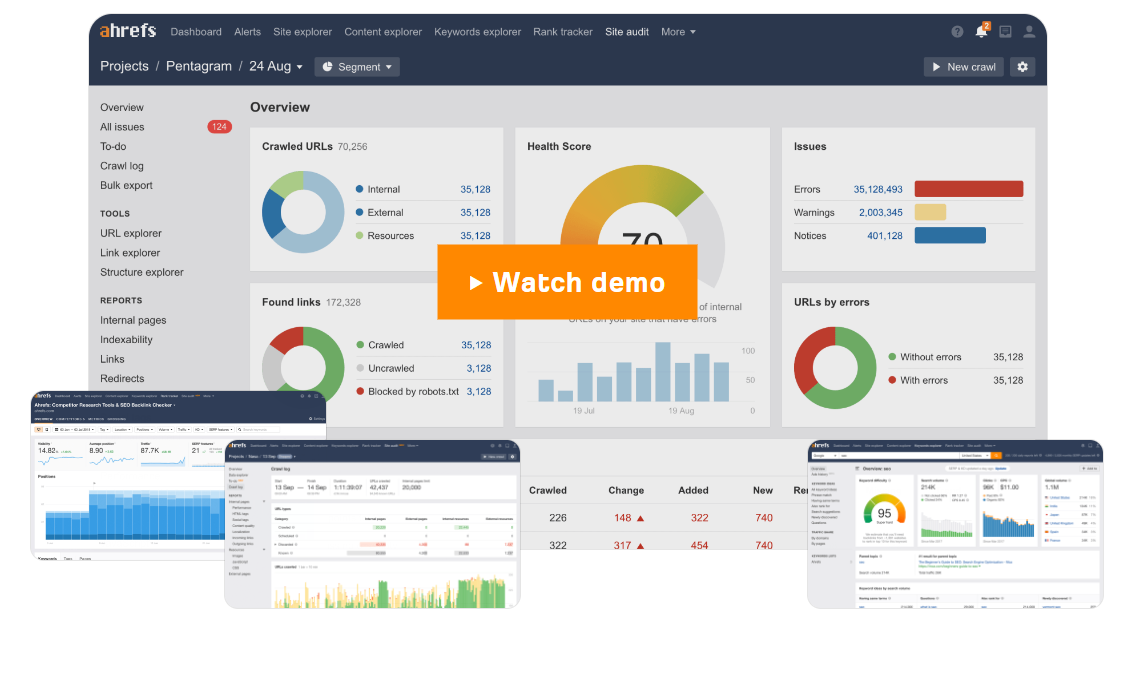This screenshot has width=1133, height=673.
Task: Click the Errors count 35,128,493
Action: point(877,189)
